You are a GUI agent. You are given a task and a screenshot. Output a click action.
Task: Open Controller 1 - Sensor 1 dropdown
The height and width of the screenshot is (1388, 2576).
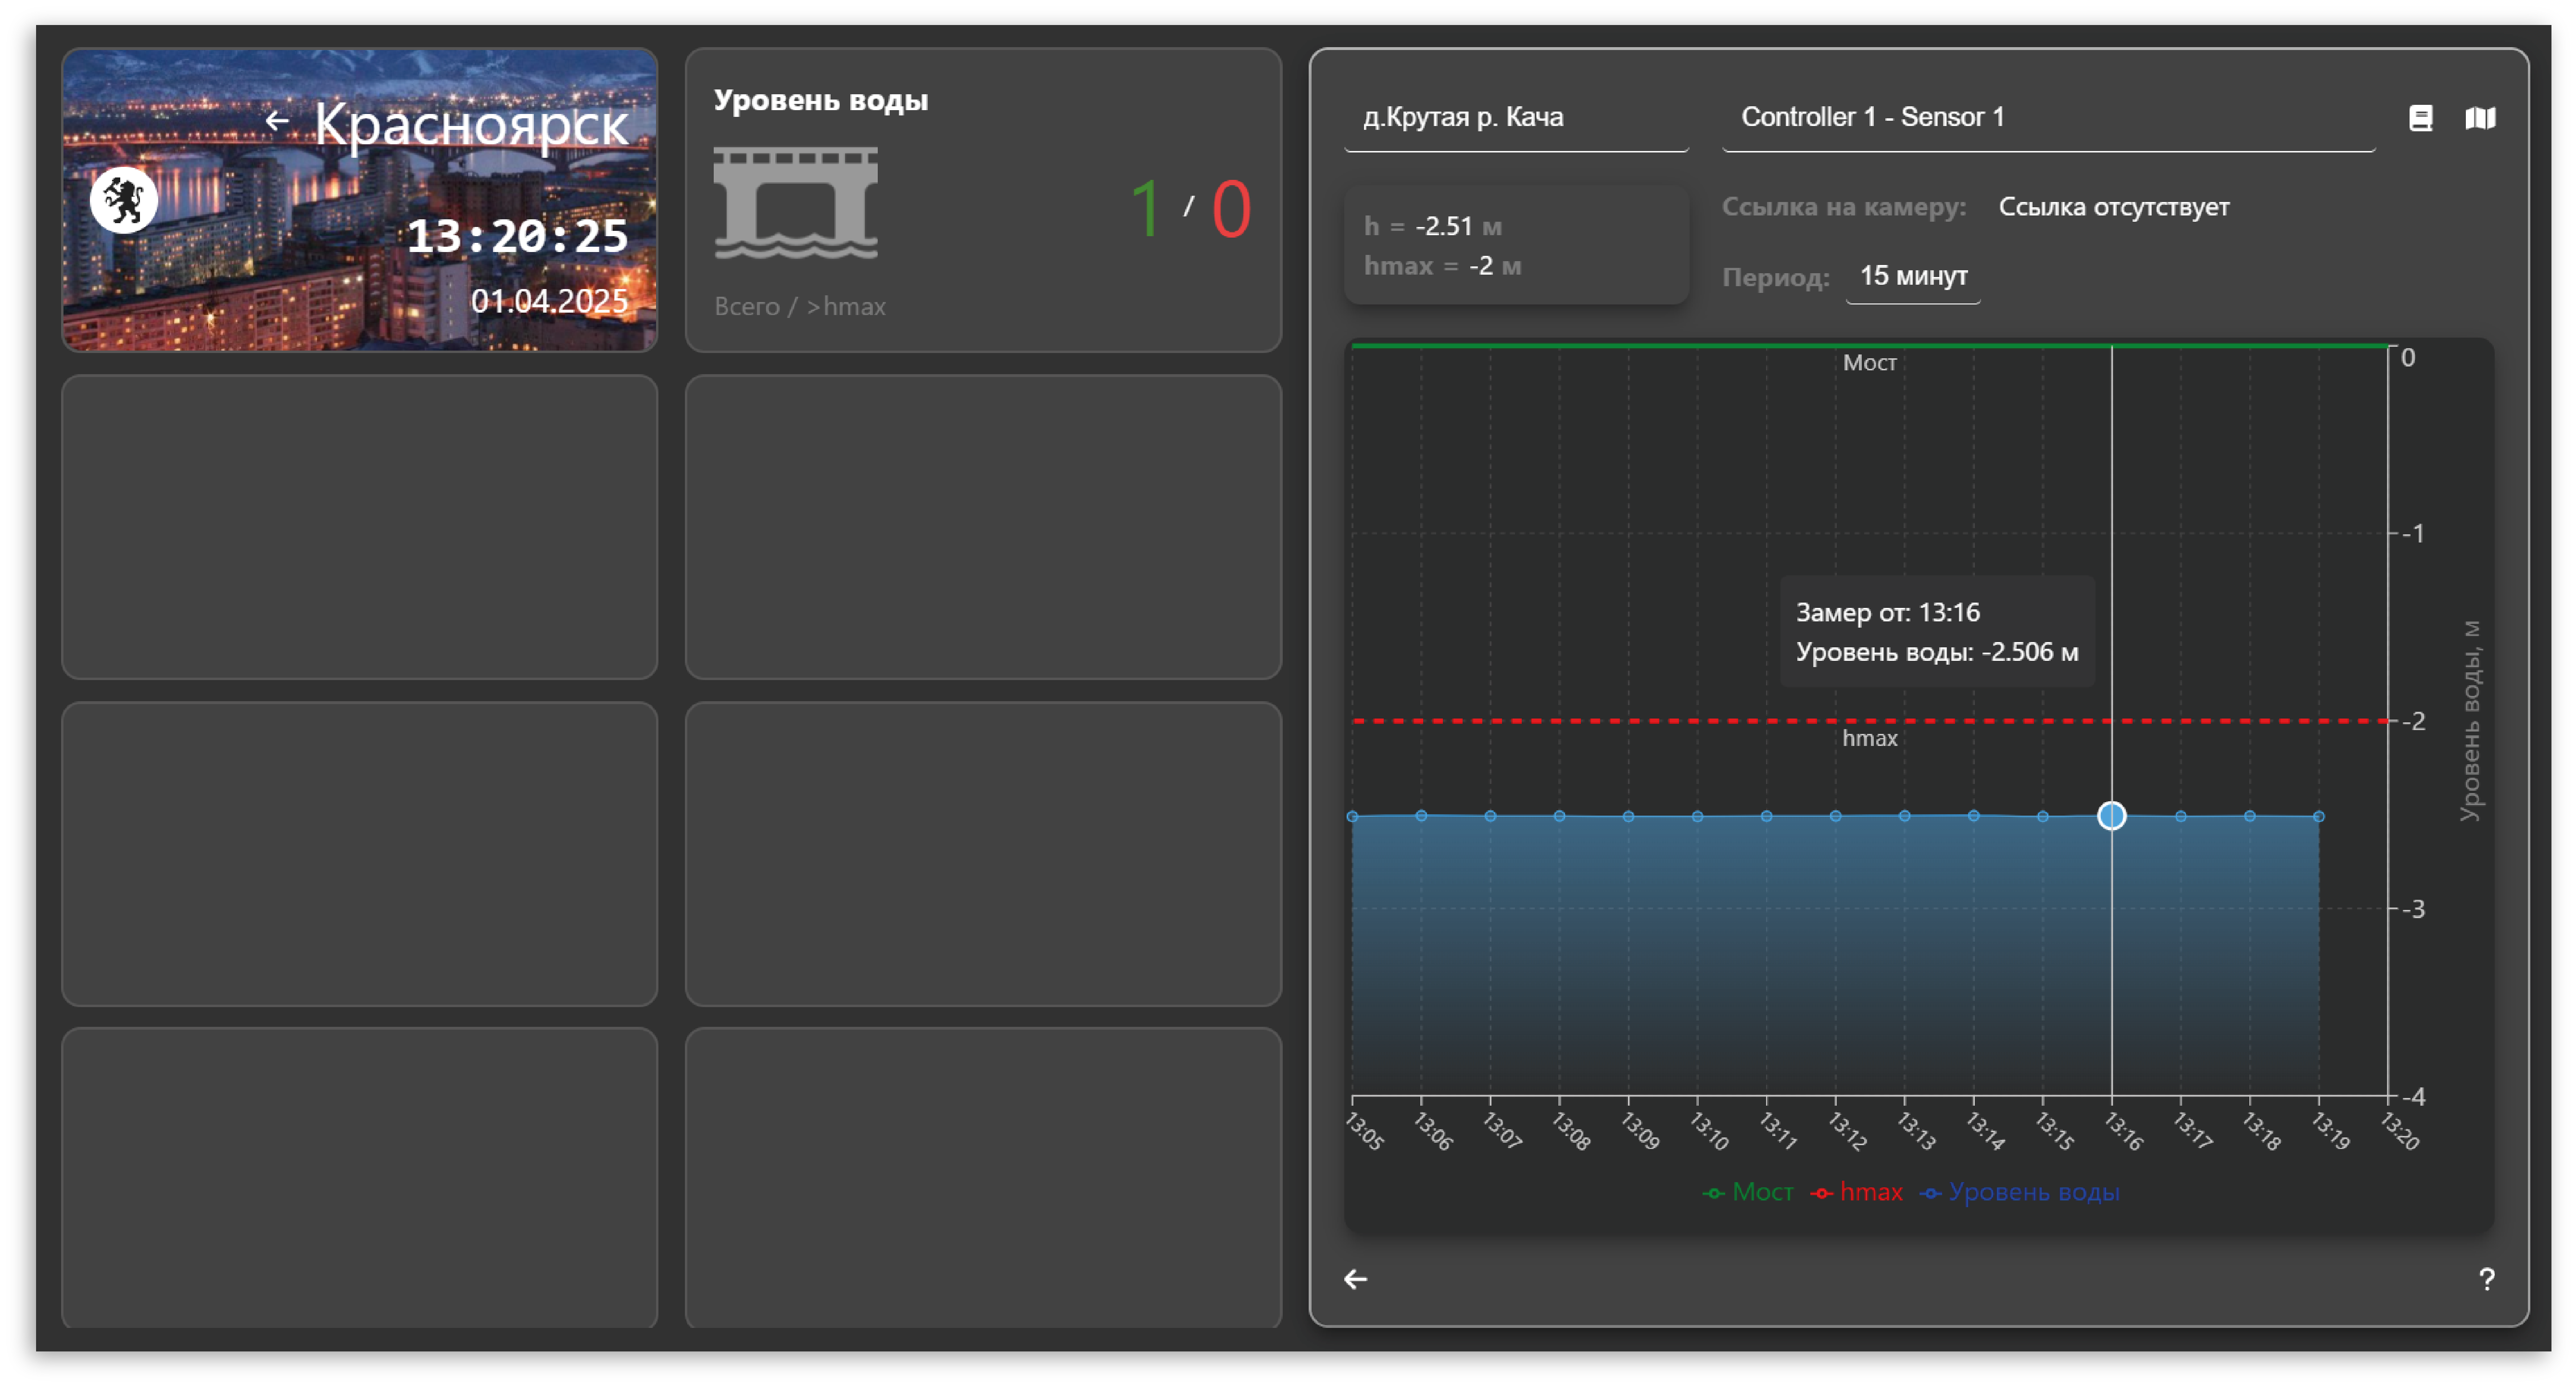pos(2048,118)
